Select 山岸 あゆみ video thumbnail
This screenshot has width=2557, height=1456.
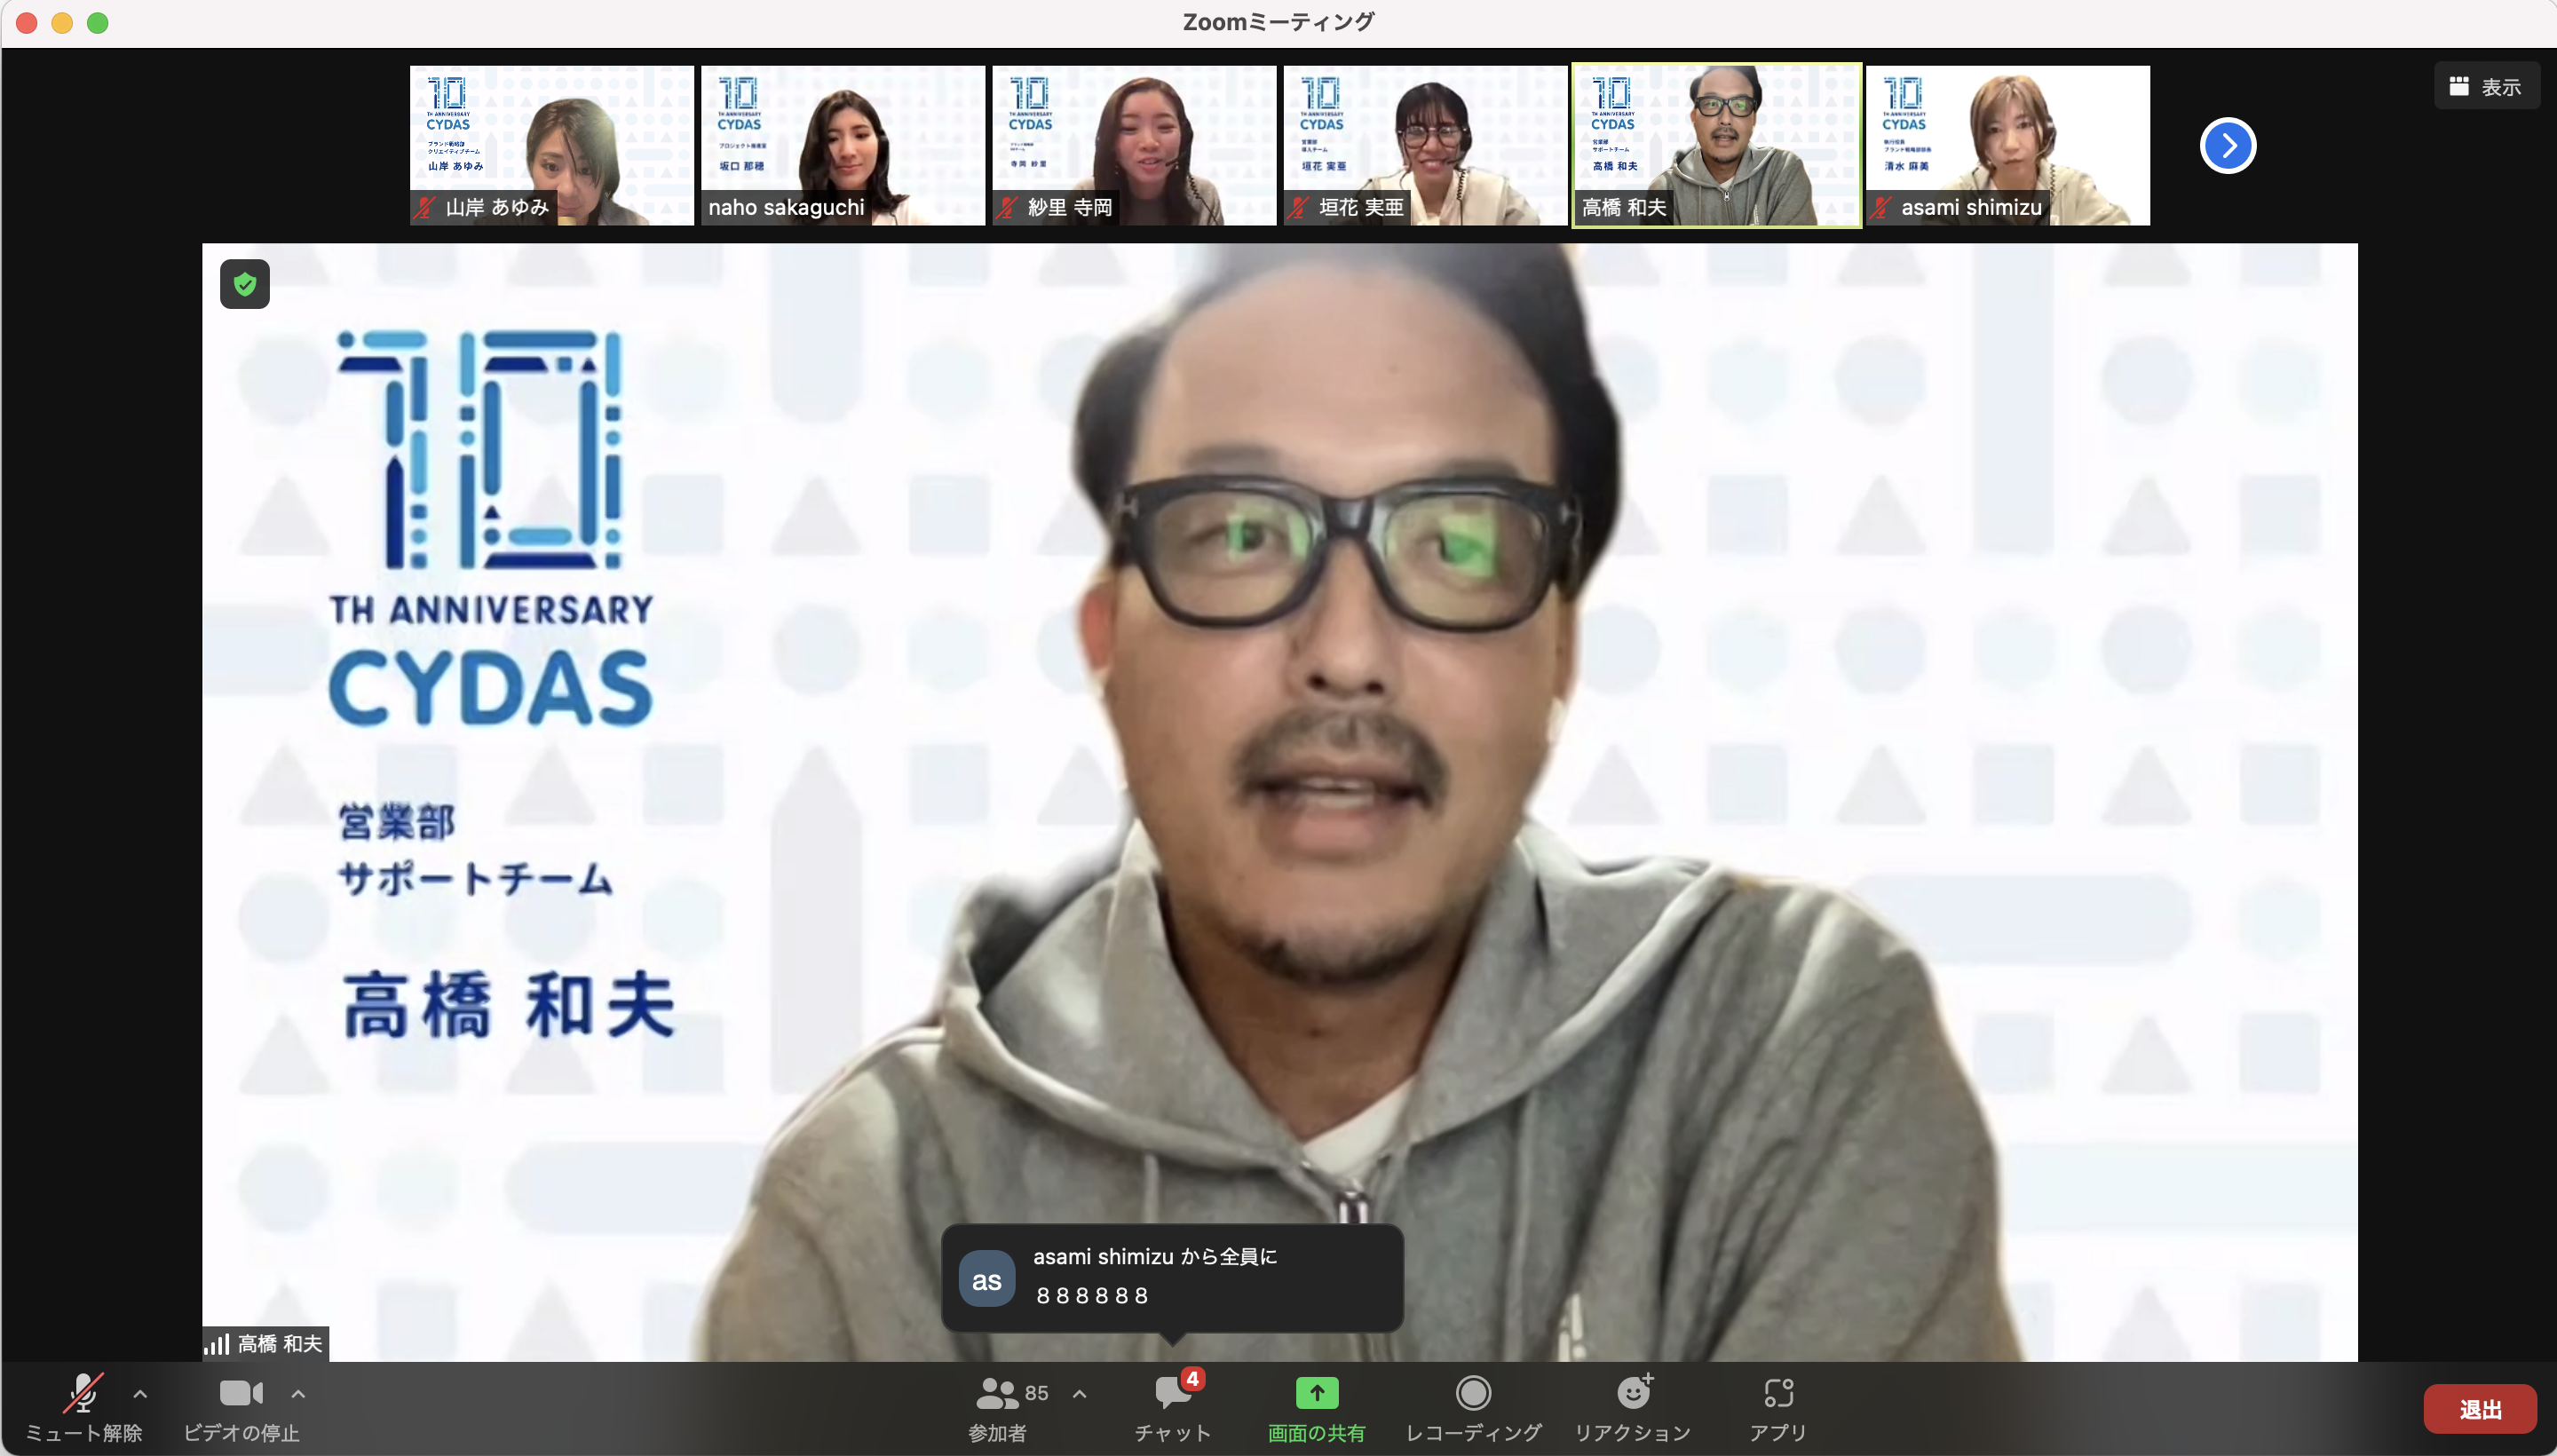552,146
